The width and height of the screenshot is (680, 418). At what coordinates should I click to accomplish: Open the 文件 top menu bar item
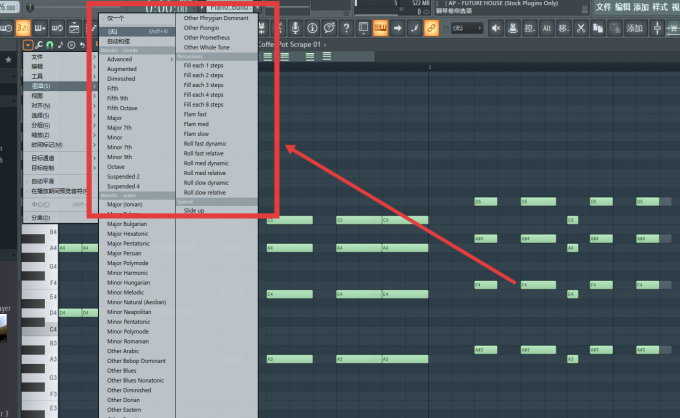(603, 7)
